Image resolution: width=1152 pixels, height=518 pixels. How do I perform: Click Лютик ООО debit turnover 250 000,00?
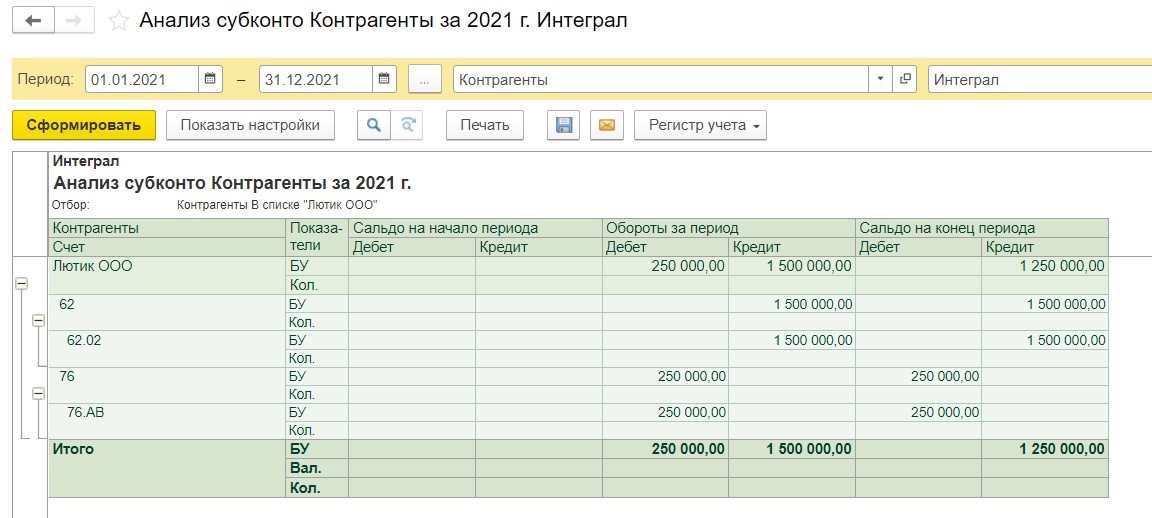(666, 267)
